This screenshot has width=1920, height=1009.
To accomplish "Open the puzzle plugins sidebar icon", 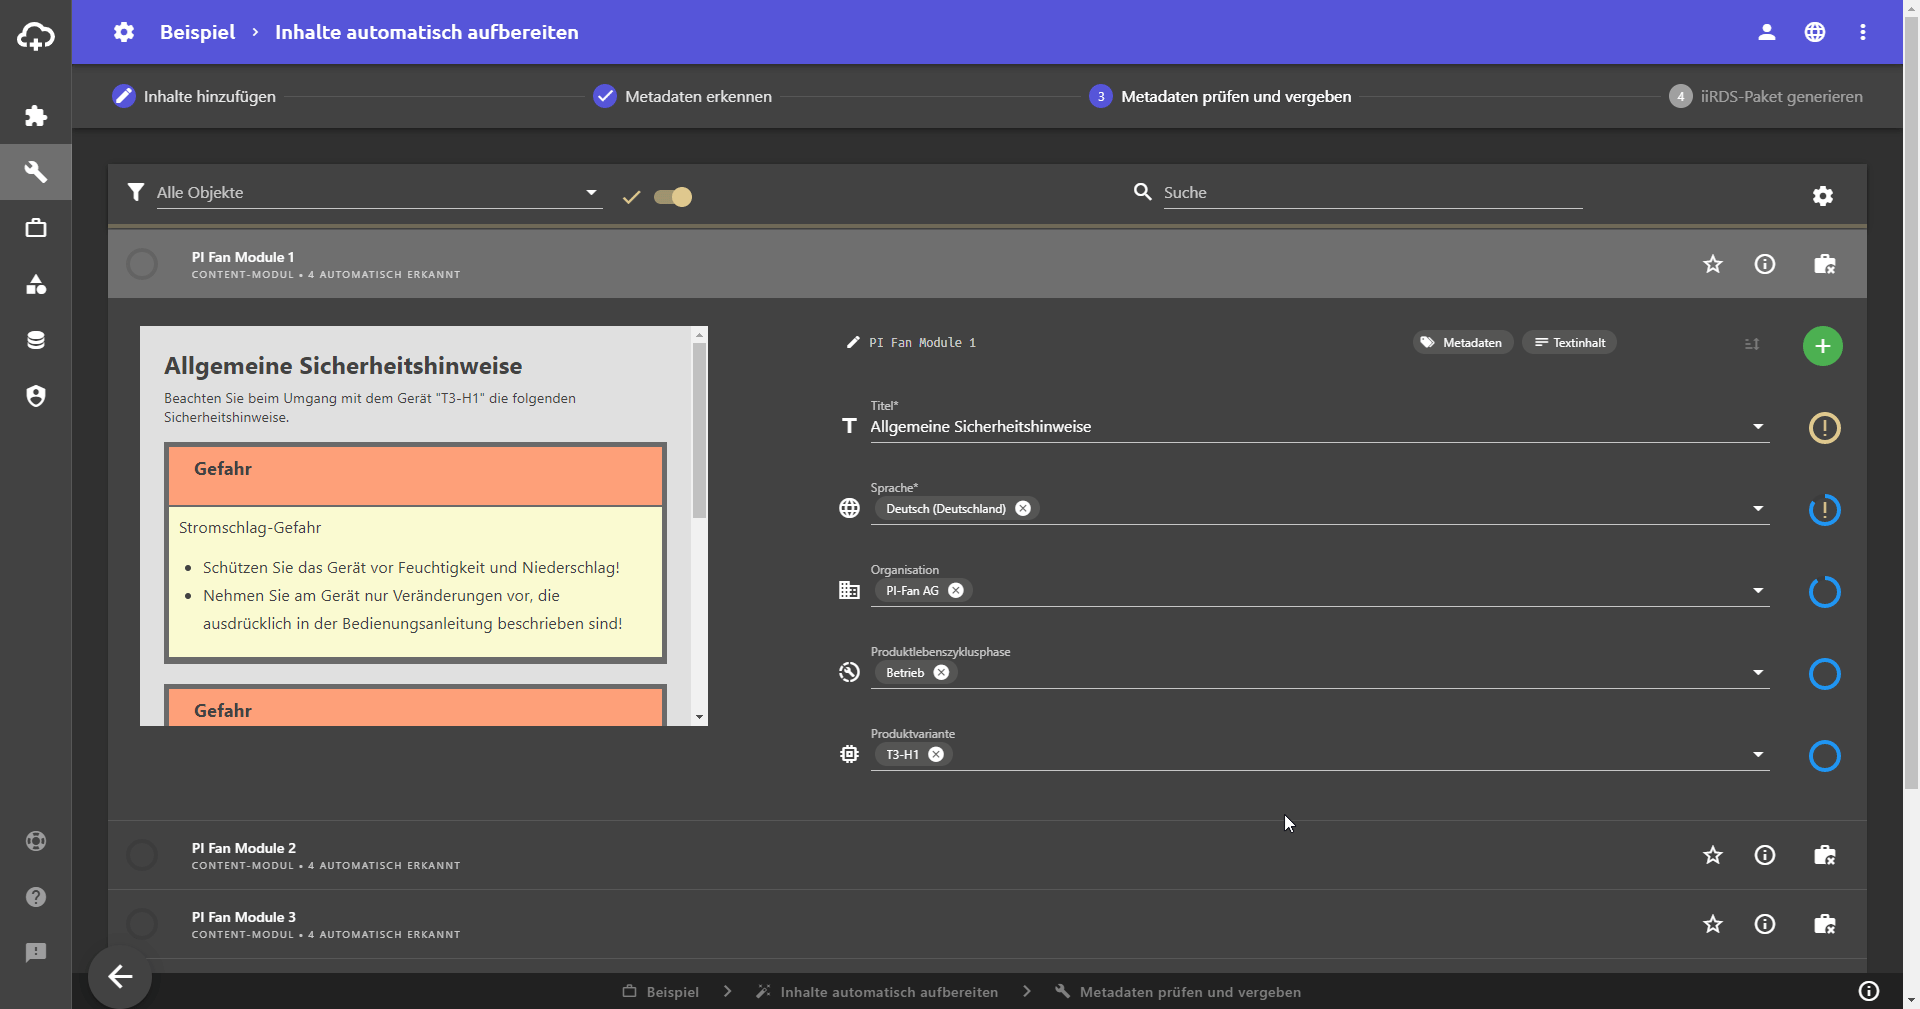I will click(x=36, y=116).
